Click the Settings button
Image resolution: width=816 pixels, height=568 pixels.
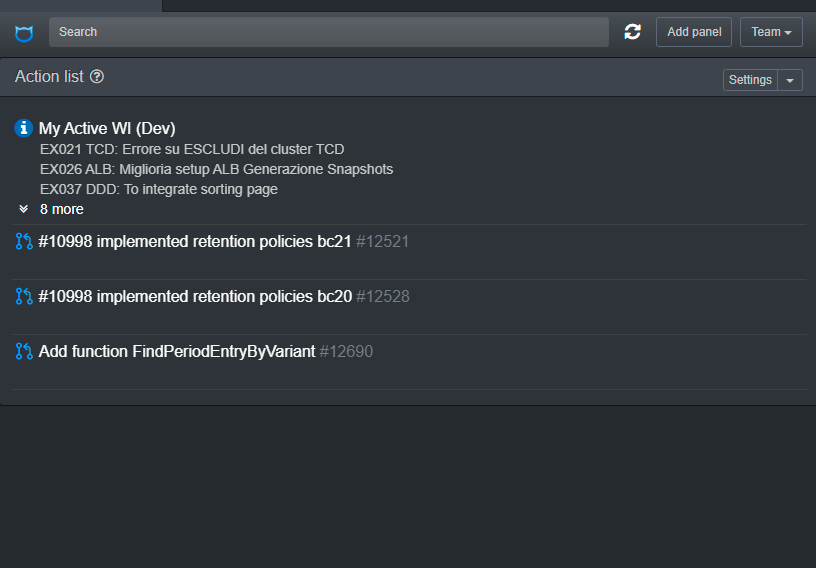pyautogui.click(x=750, y=80)
